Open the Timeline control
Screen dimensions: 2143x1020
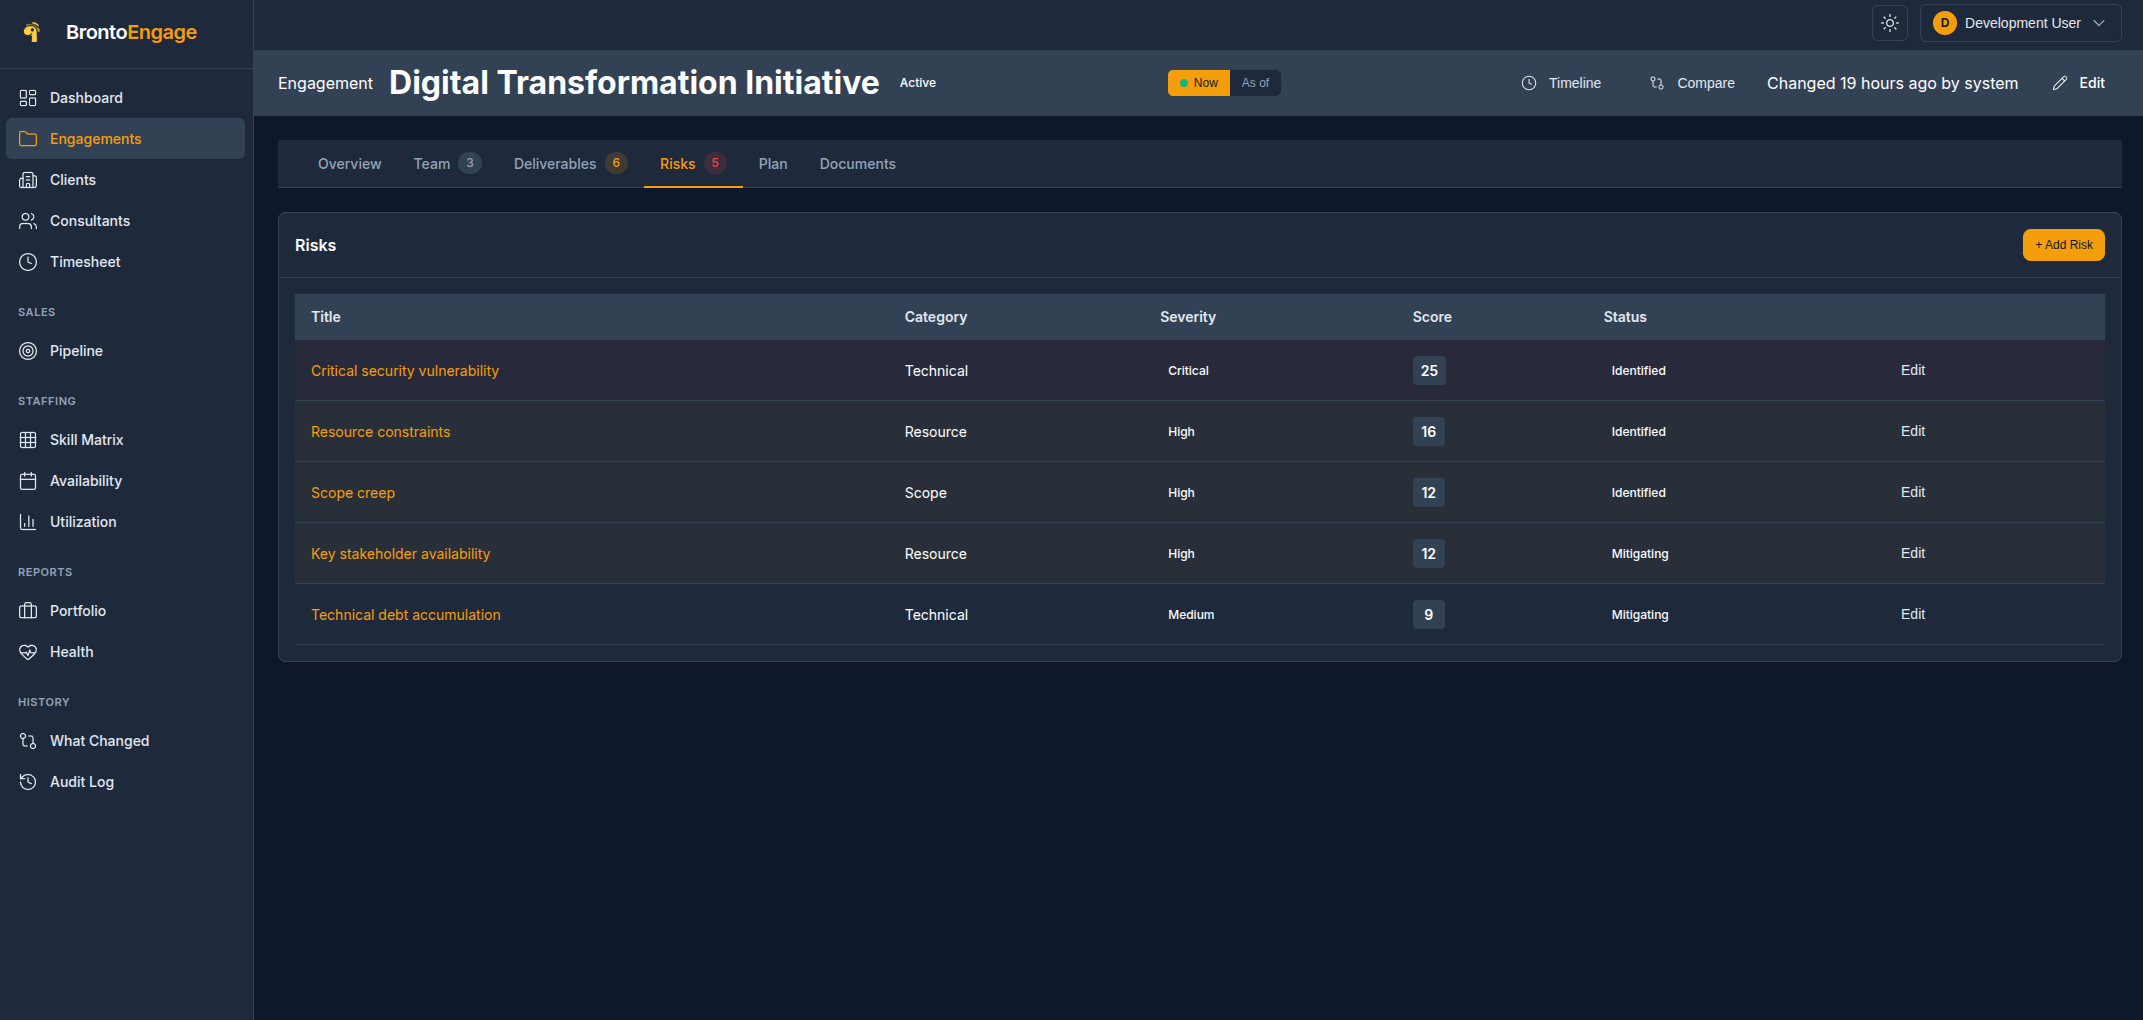coord(1562,83)
